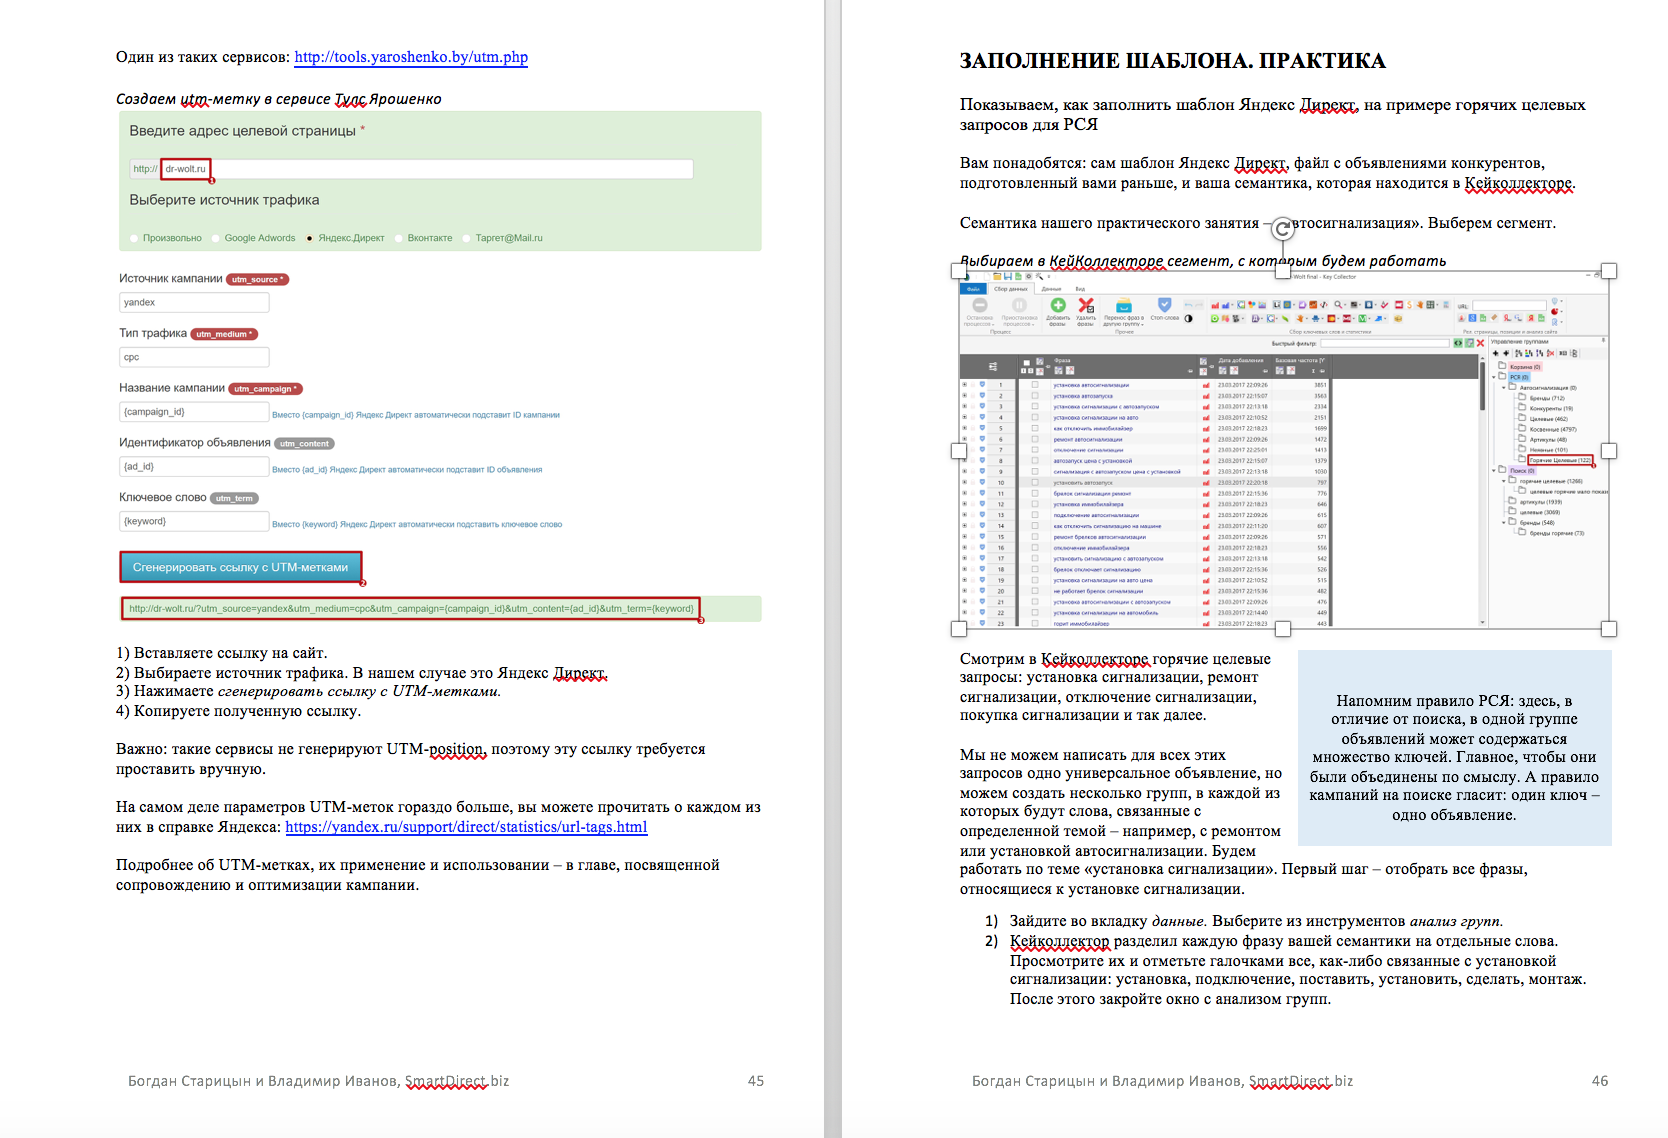Click the table settings sliders icon in grid header
This screenshot has width=1668, height=1138.
993,367
